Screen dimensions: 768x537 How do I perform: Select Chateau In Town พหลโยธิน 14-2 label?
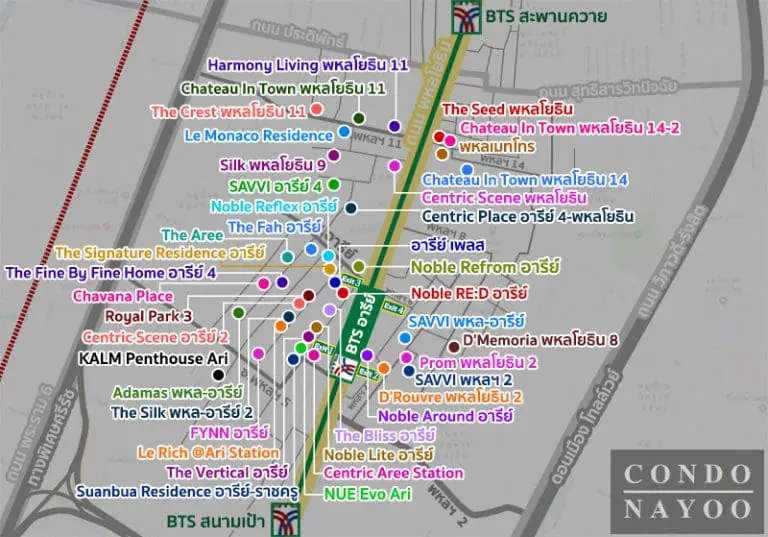[x=570, y=128]
